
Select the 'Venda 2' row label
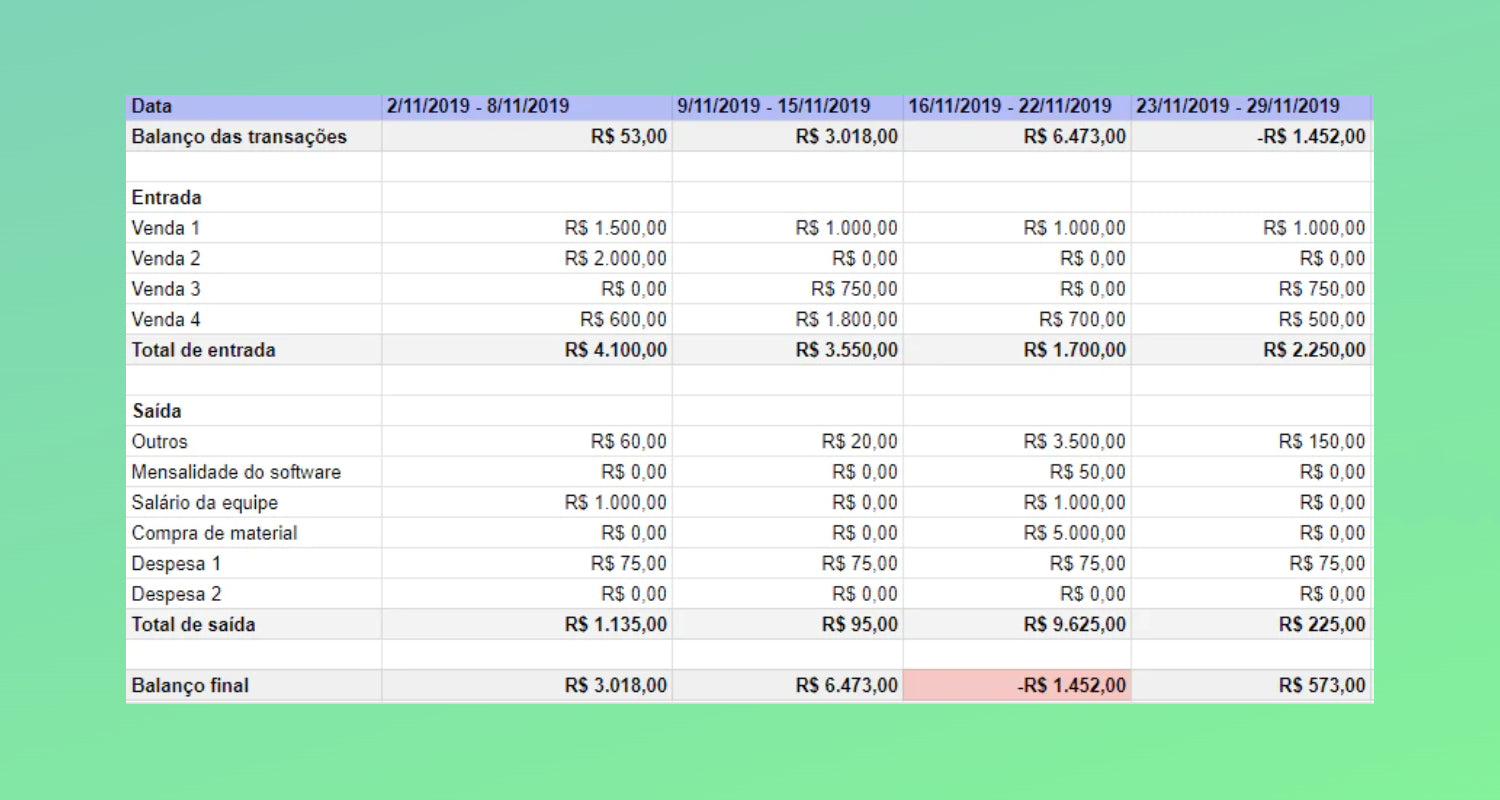[254, 259]
